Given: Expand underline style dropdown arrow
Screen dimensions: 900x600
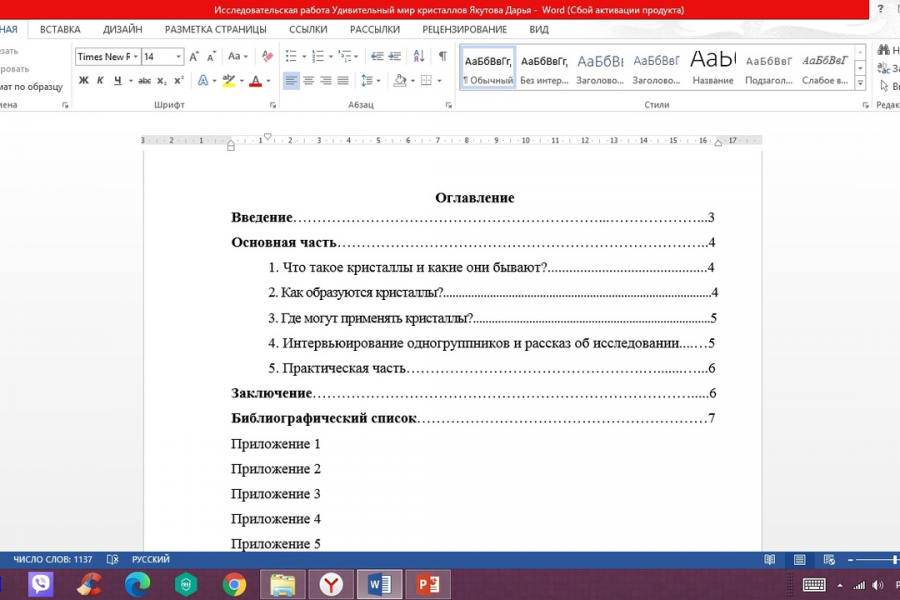Looking at the screenshot, I should point(131,80).
